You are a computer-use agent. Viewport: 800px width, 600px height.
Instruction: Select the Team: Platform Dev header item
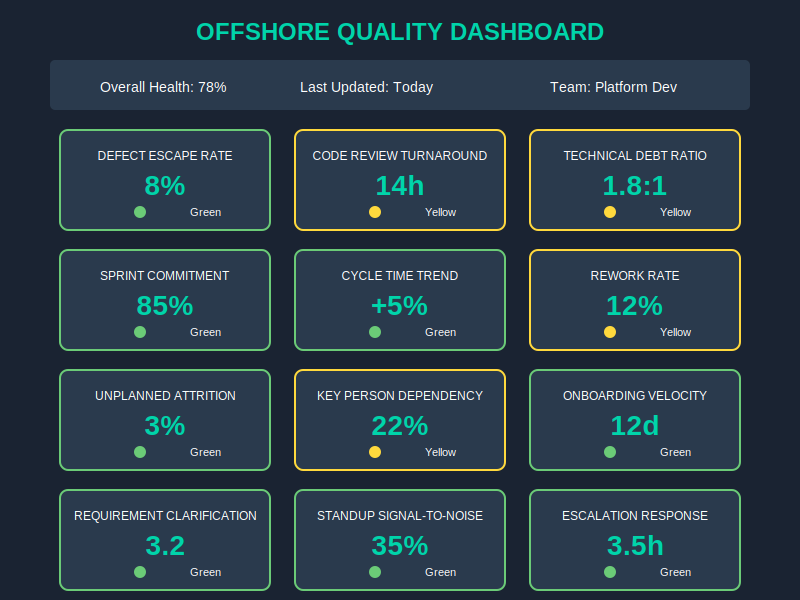(614, 87)
